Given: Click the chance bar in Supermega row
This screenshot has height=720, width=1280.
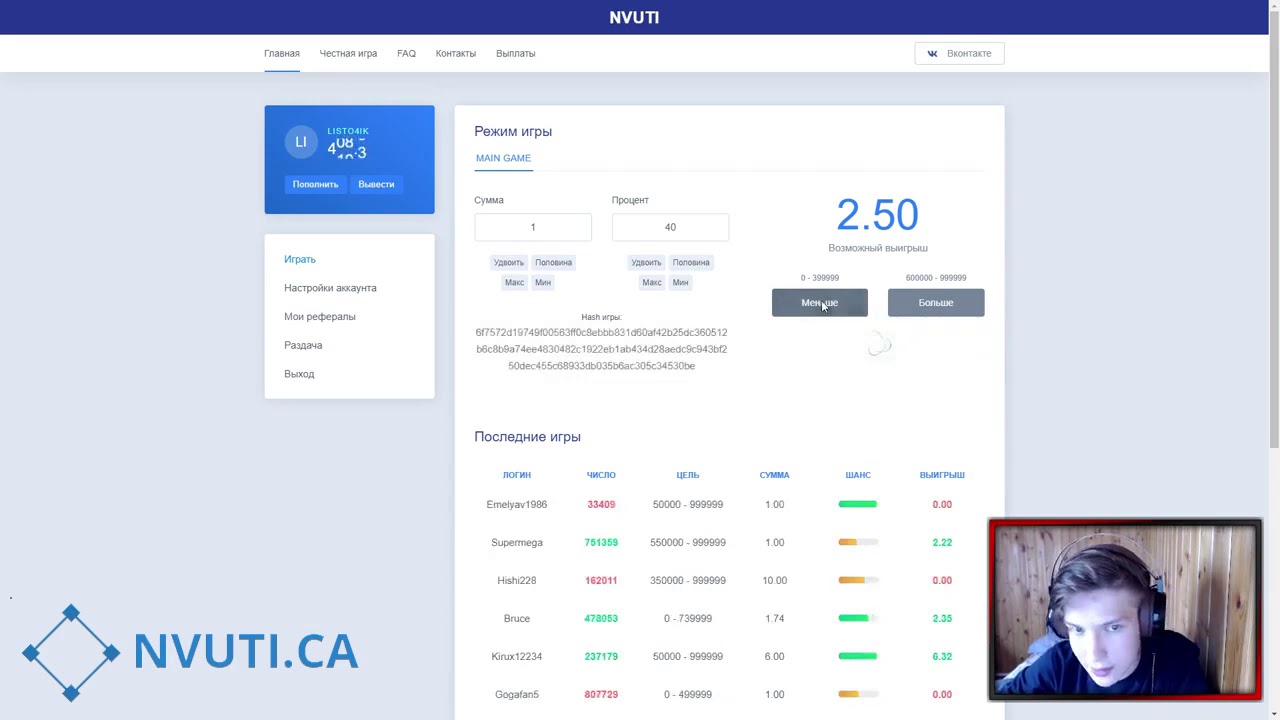Looking at the screenshot, I should tap(858, 543).
